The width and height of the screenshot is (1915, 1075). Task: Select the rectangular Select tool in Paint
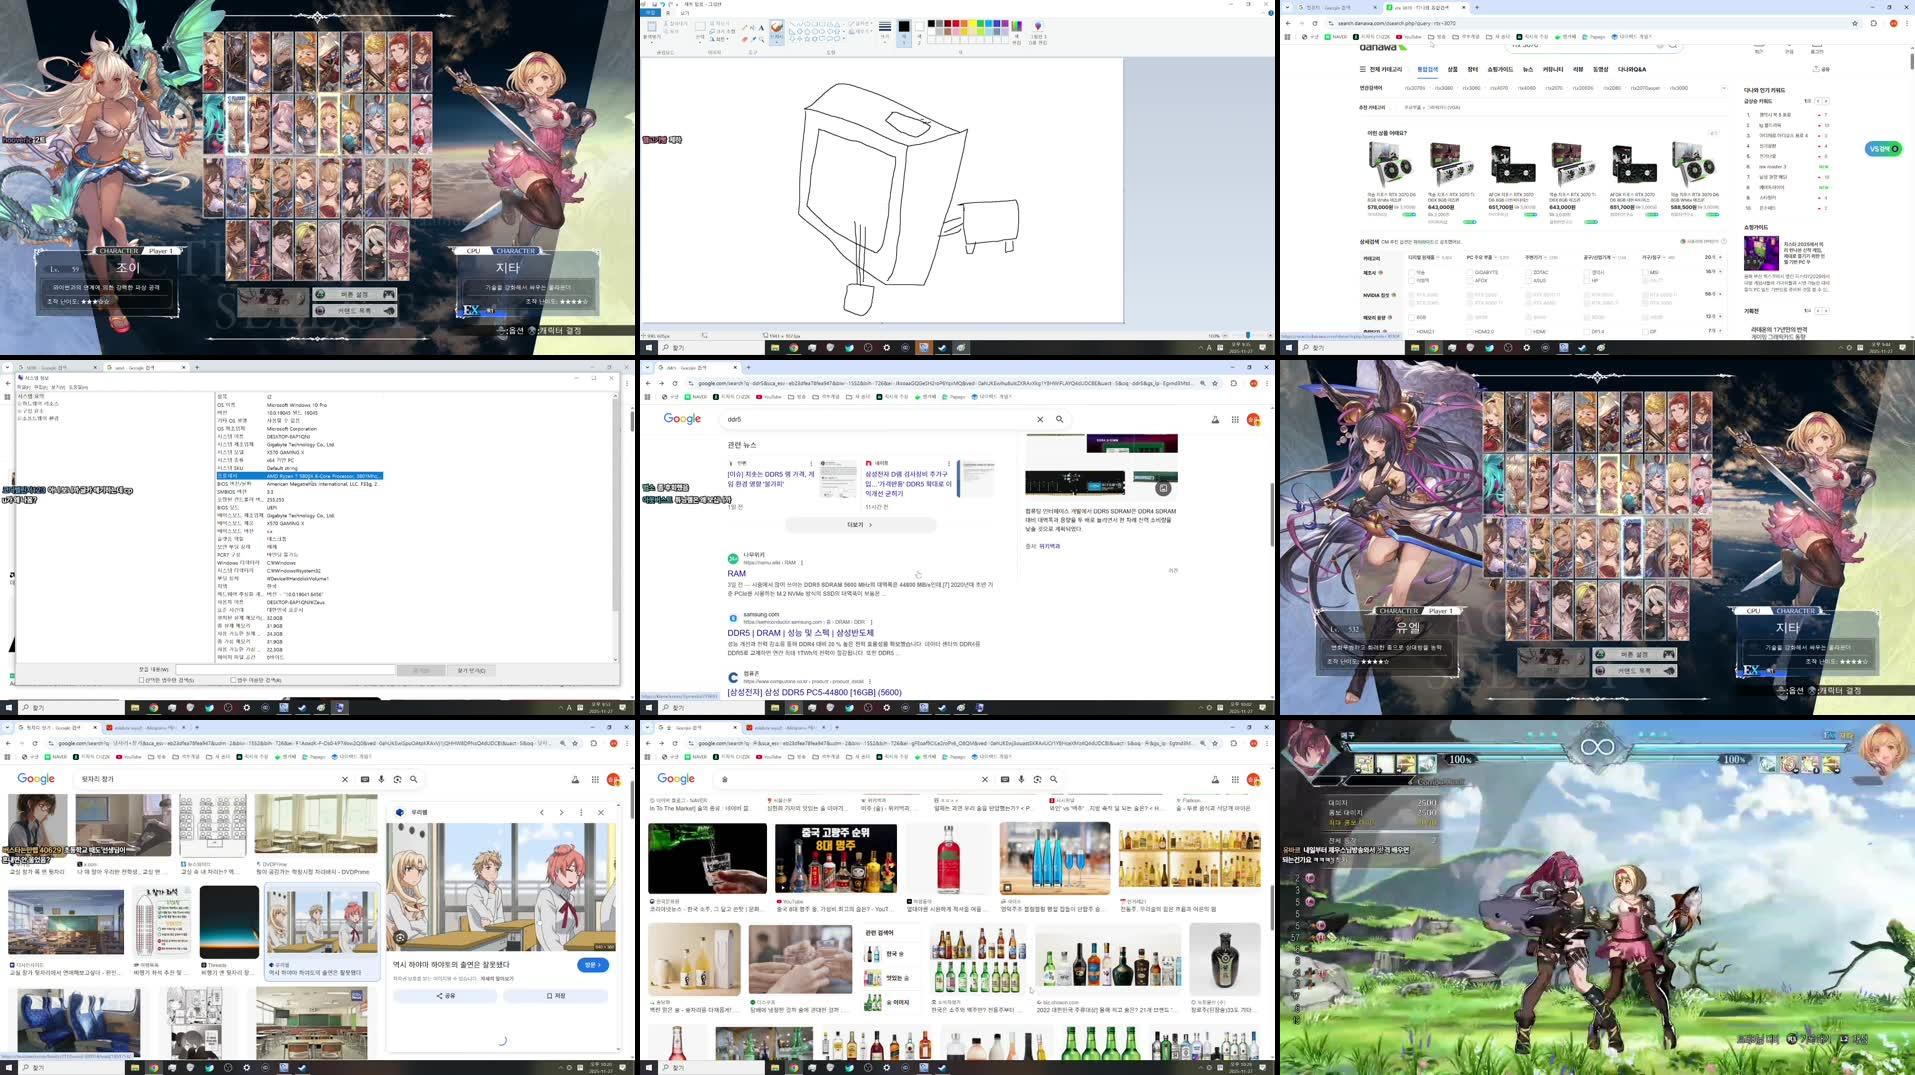[699, 26]
